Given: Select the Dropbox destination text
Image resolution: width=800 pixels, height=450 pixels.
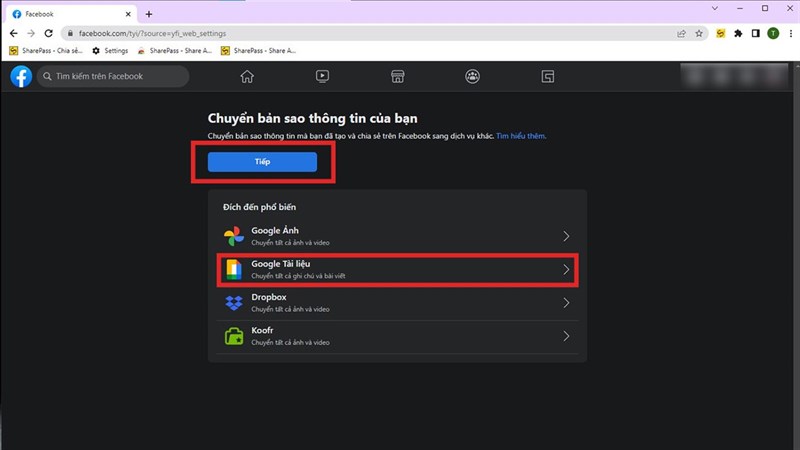Looking at the screenshot, I should coord(269,297).
